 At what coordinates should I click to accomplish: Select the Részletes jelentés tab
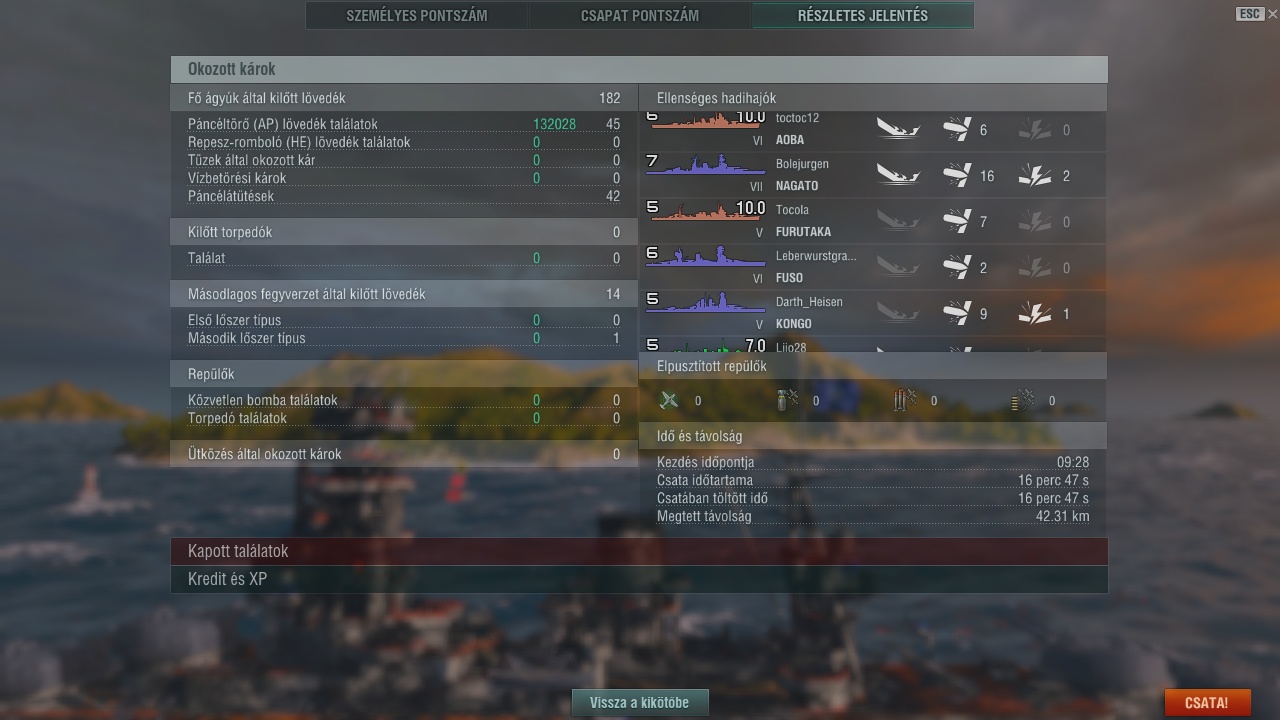(x=863, y=15)
